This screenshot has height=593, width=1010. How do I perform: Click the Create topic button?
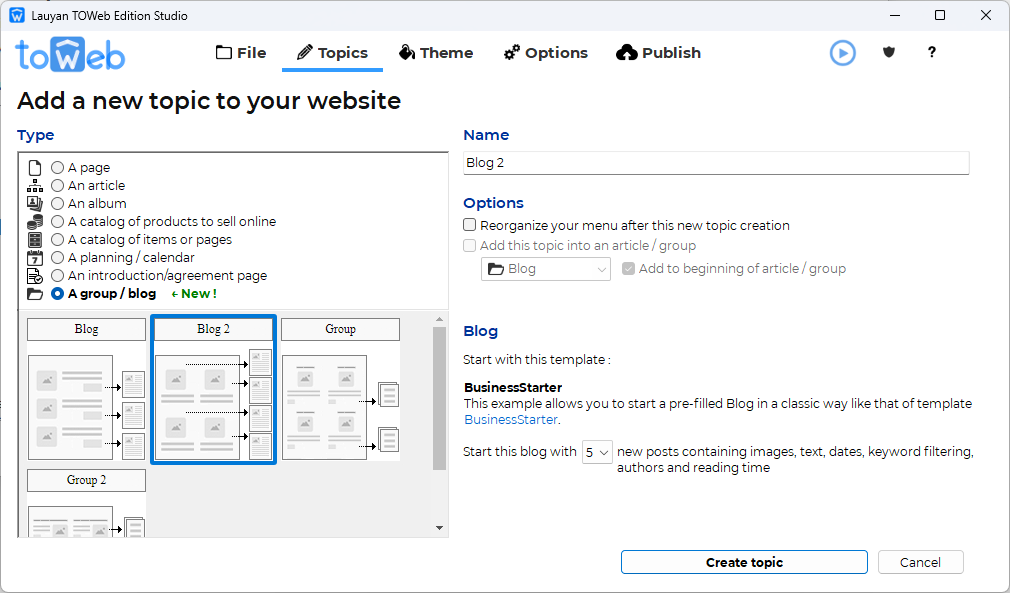coord(744,562)
